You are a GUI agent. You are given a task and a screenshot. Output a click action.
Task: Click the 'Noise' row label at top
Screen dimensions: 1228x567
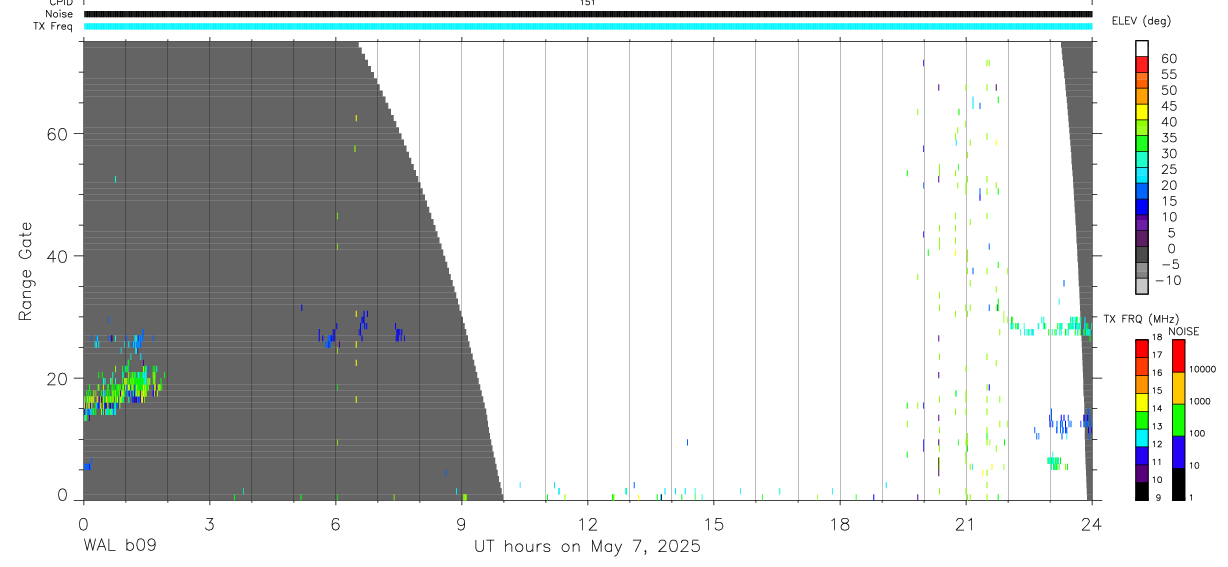pos(60,14)
